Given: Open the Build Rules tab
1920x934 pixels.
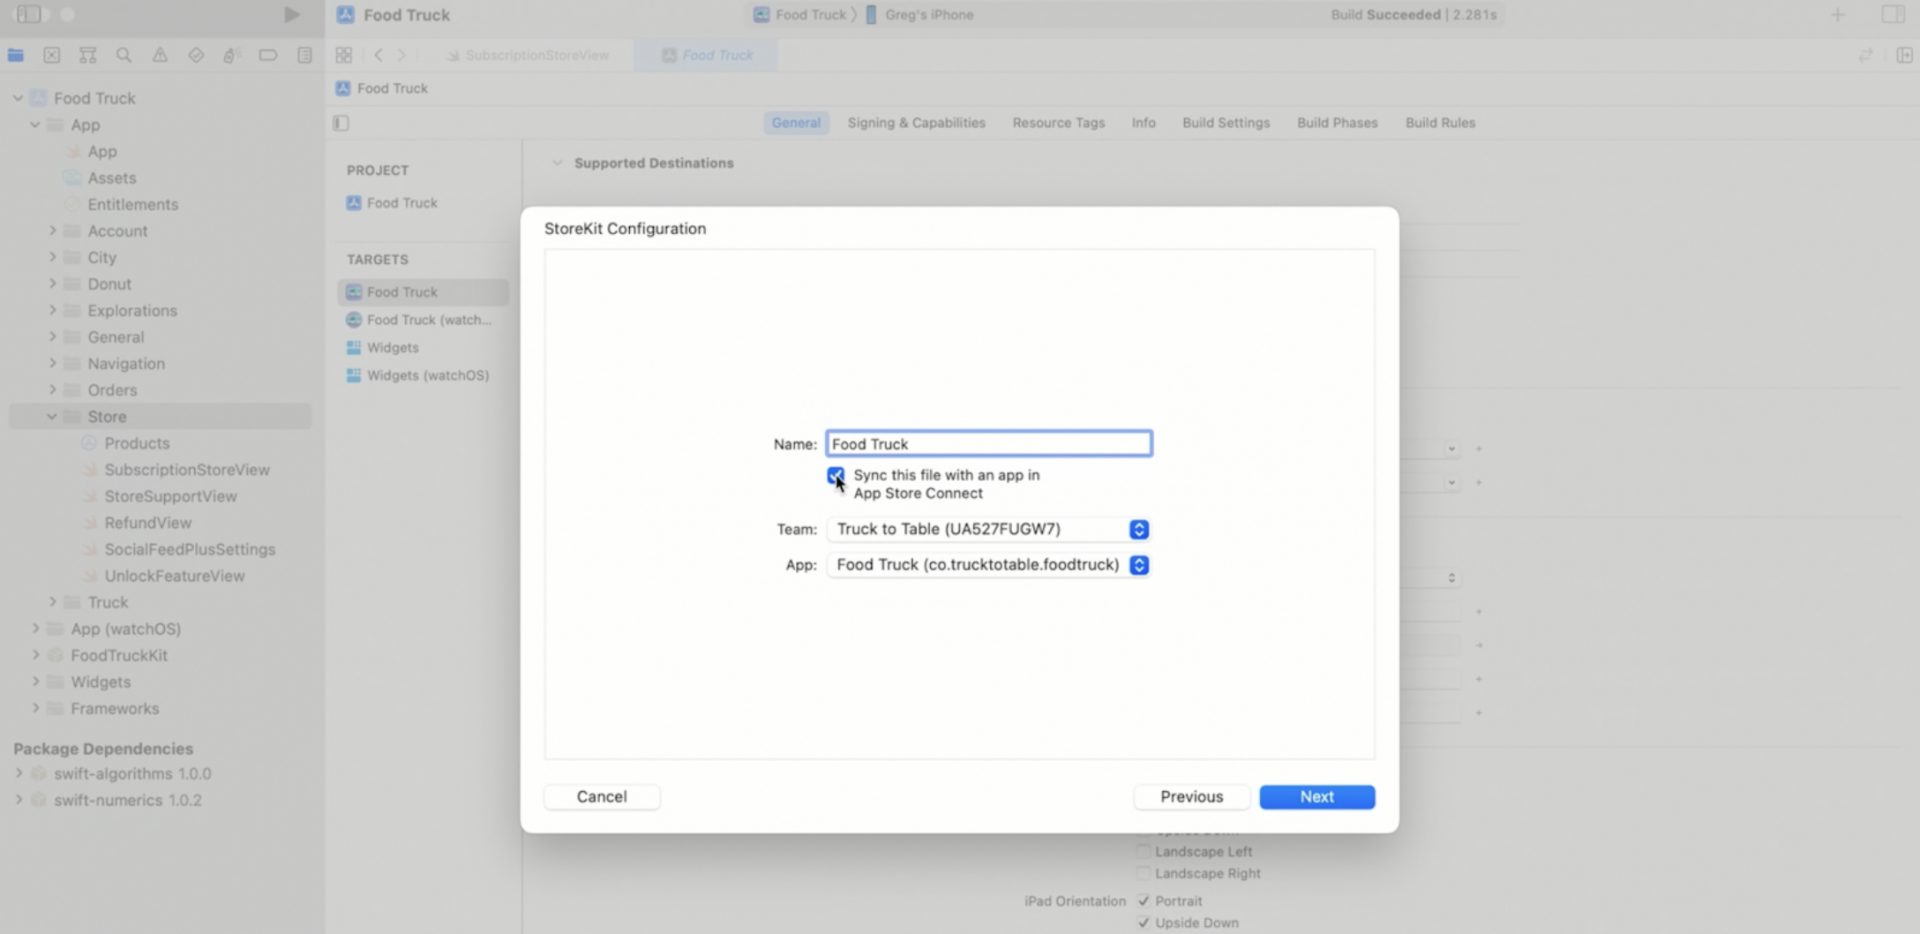Looking at the screenshot, I should pos(1440,123).
